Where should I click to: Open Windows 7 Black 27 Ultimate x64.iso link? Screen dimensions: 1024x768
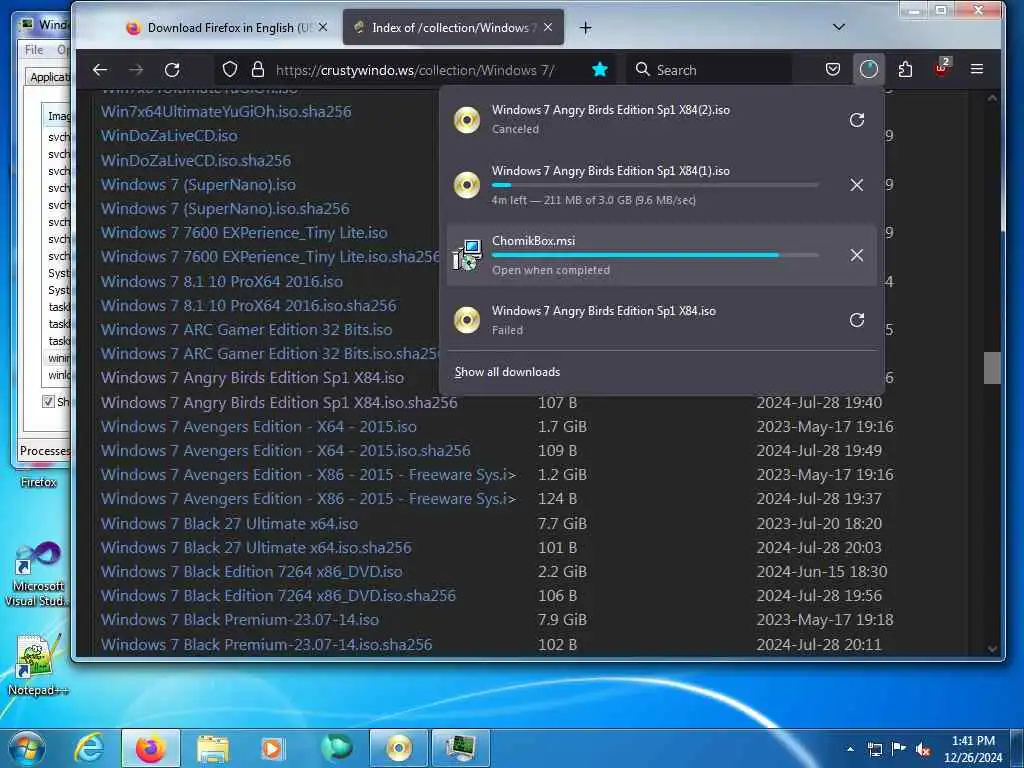point(229,524)
